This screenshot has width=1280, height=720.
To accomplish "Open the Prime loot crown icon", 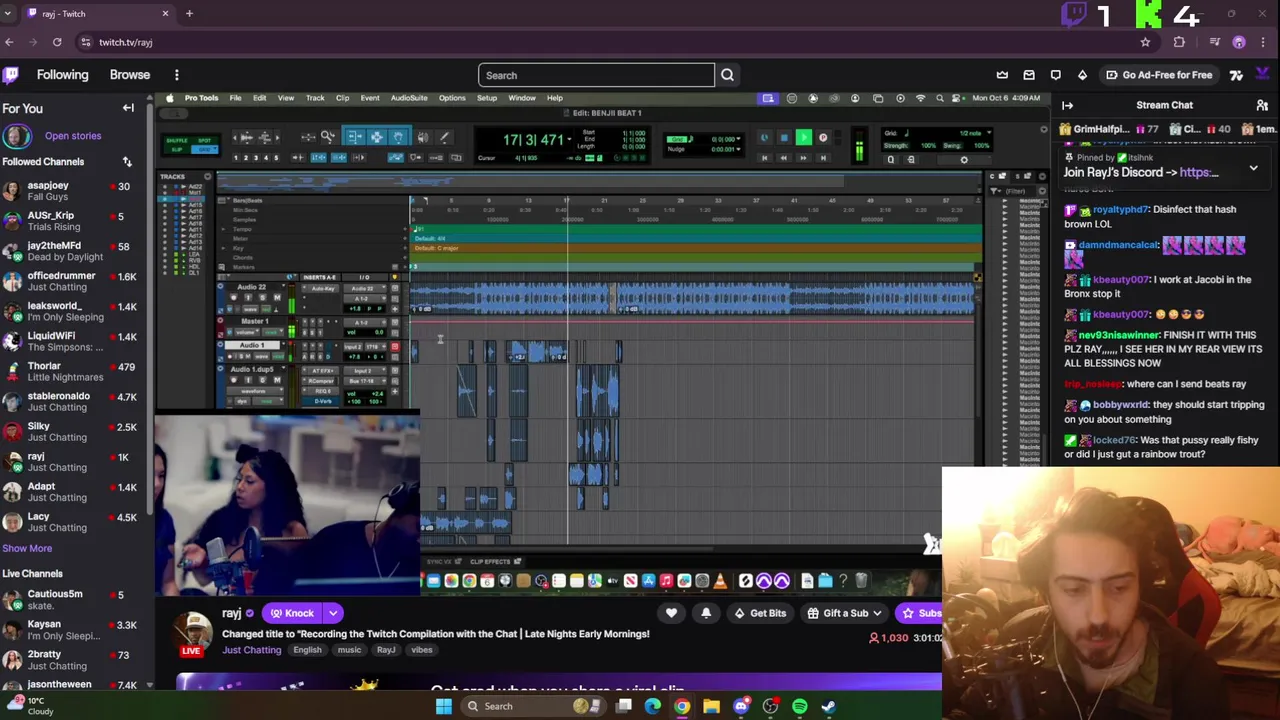I will pos(1002,75).
